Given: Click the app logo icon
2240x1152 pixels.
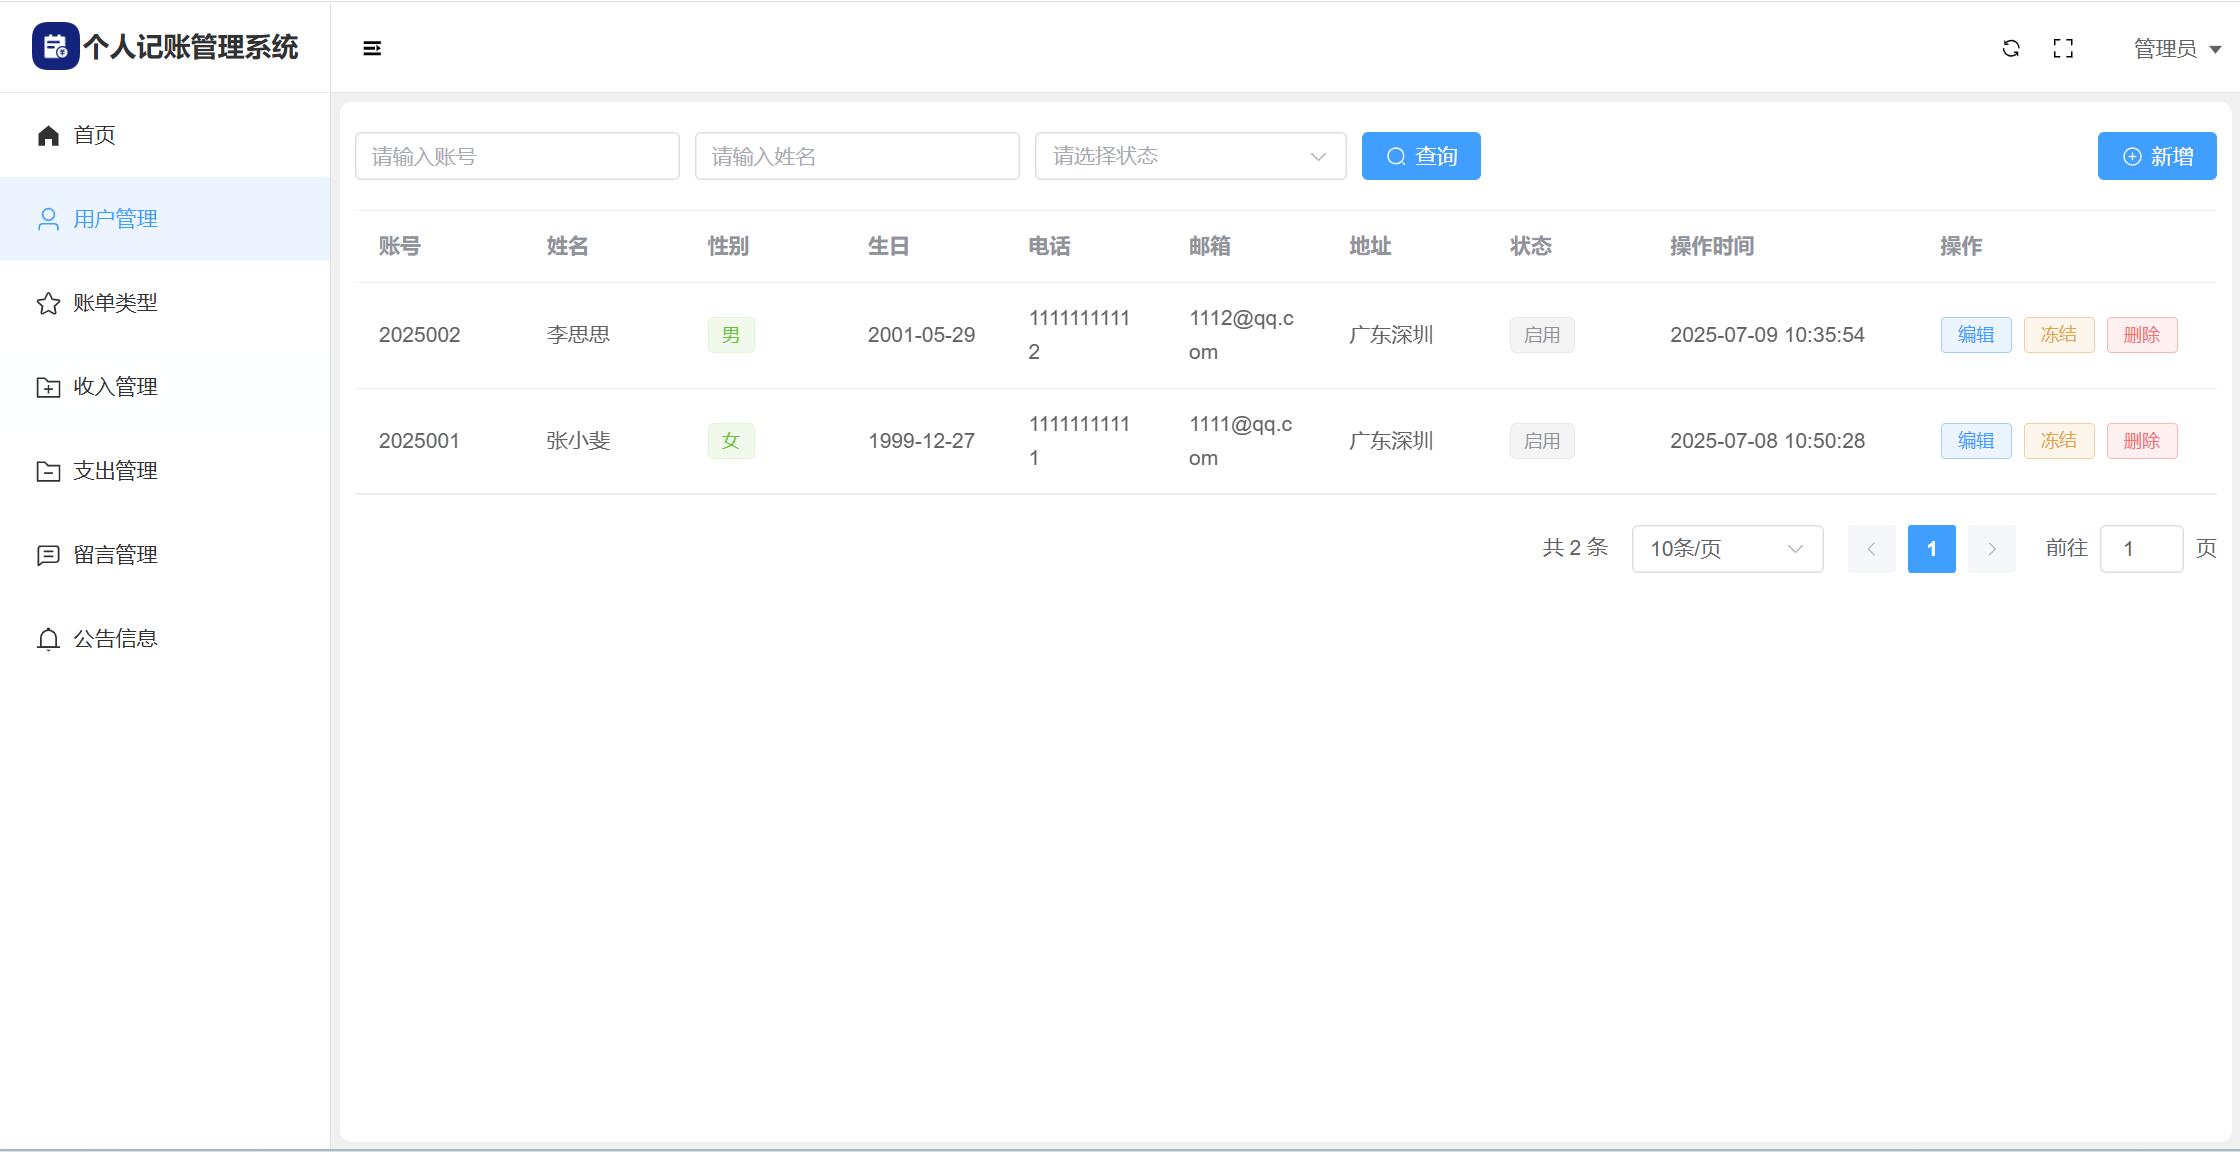Looking at the screenshot, I should pyautogui.click(x=55, y=47).
